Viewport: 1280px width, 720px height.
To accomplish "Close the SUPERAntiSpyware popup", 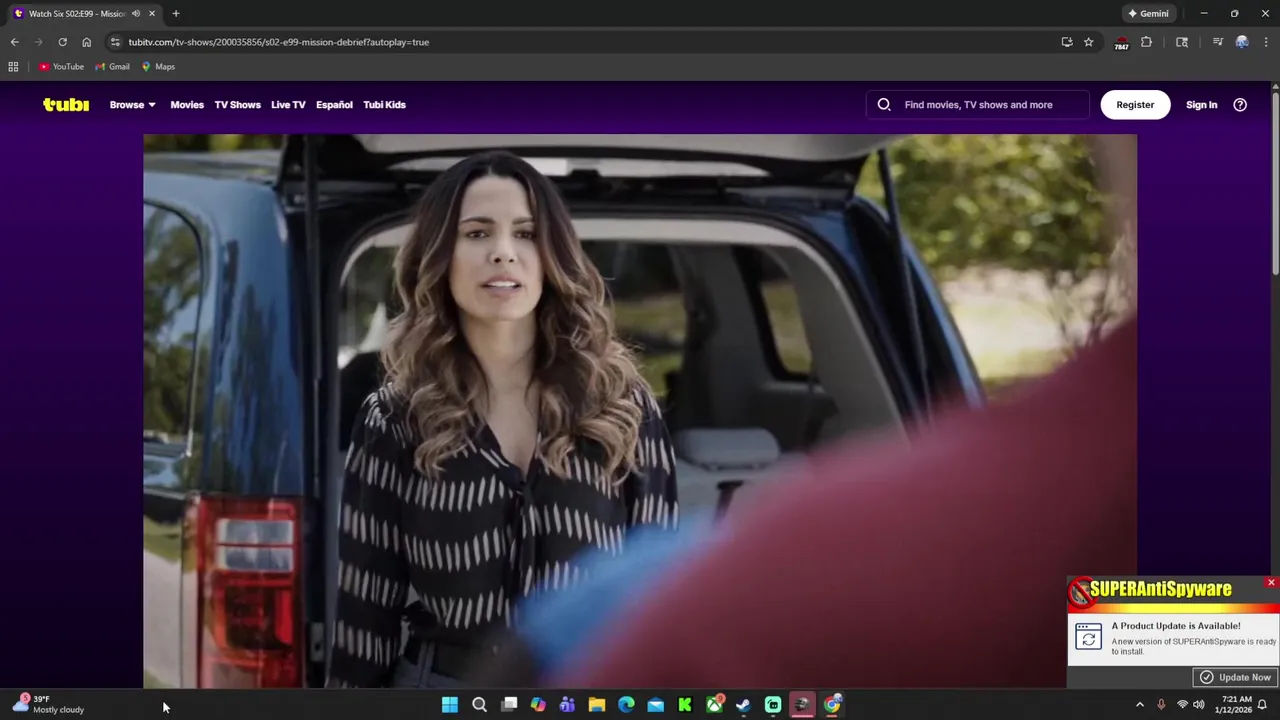I will point(1271,582).
